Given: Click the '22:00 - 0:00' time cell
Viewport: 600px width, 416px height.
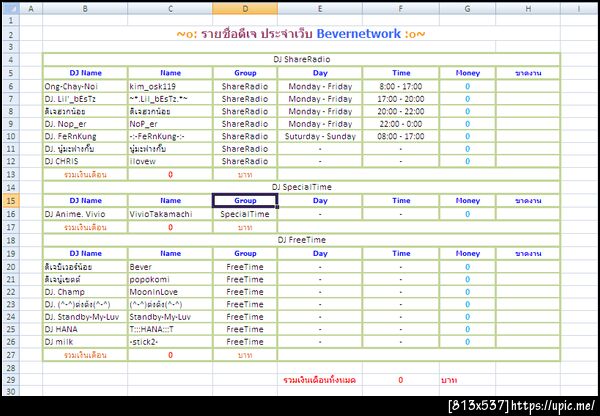Looking at the screenshot, I should 401,124.
